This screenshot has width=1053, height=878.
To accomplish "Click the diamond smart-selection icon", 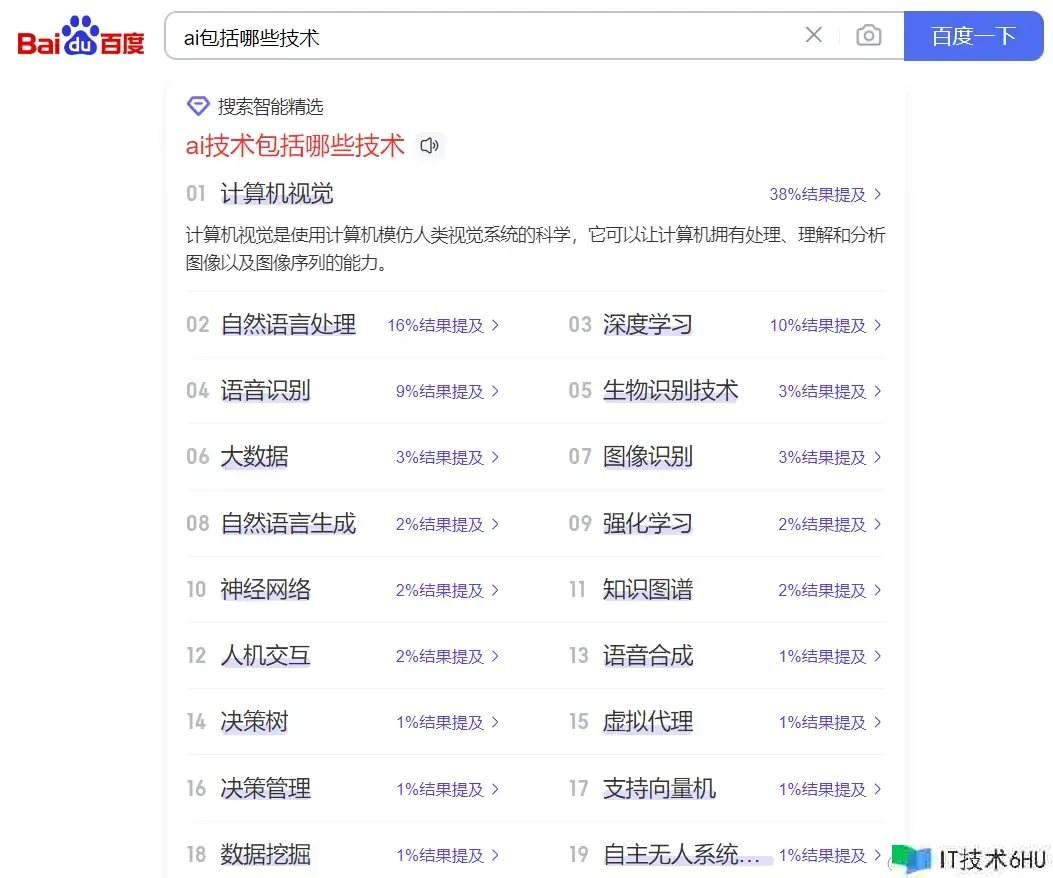I will click(x=198, y=107).
